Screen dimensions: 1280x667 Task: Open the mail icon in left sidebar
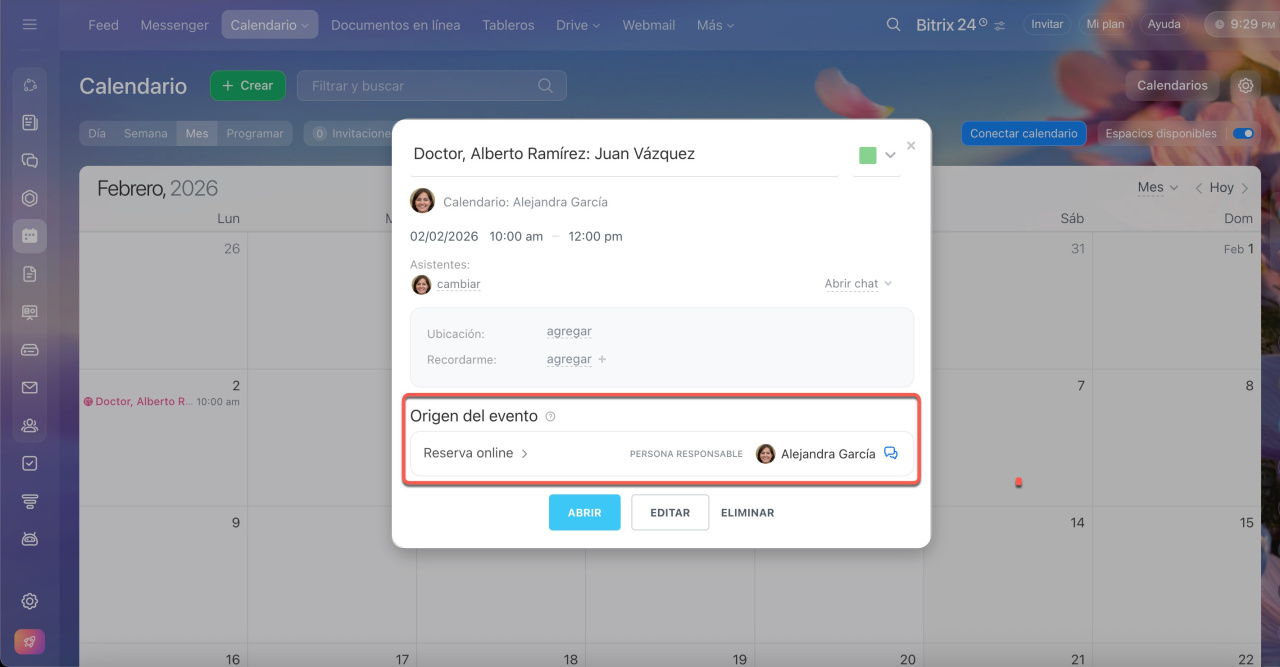pos(30,388)
